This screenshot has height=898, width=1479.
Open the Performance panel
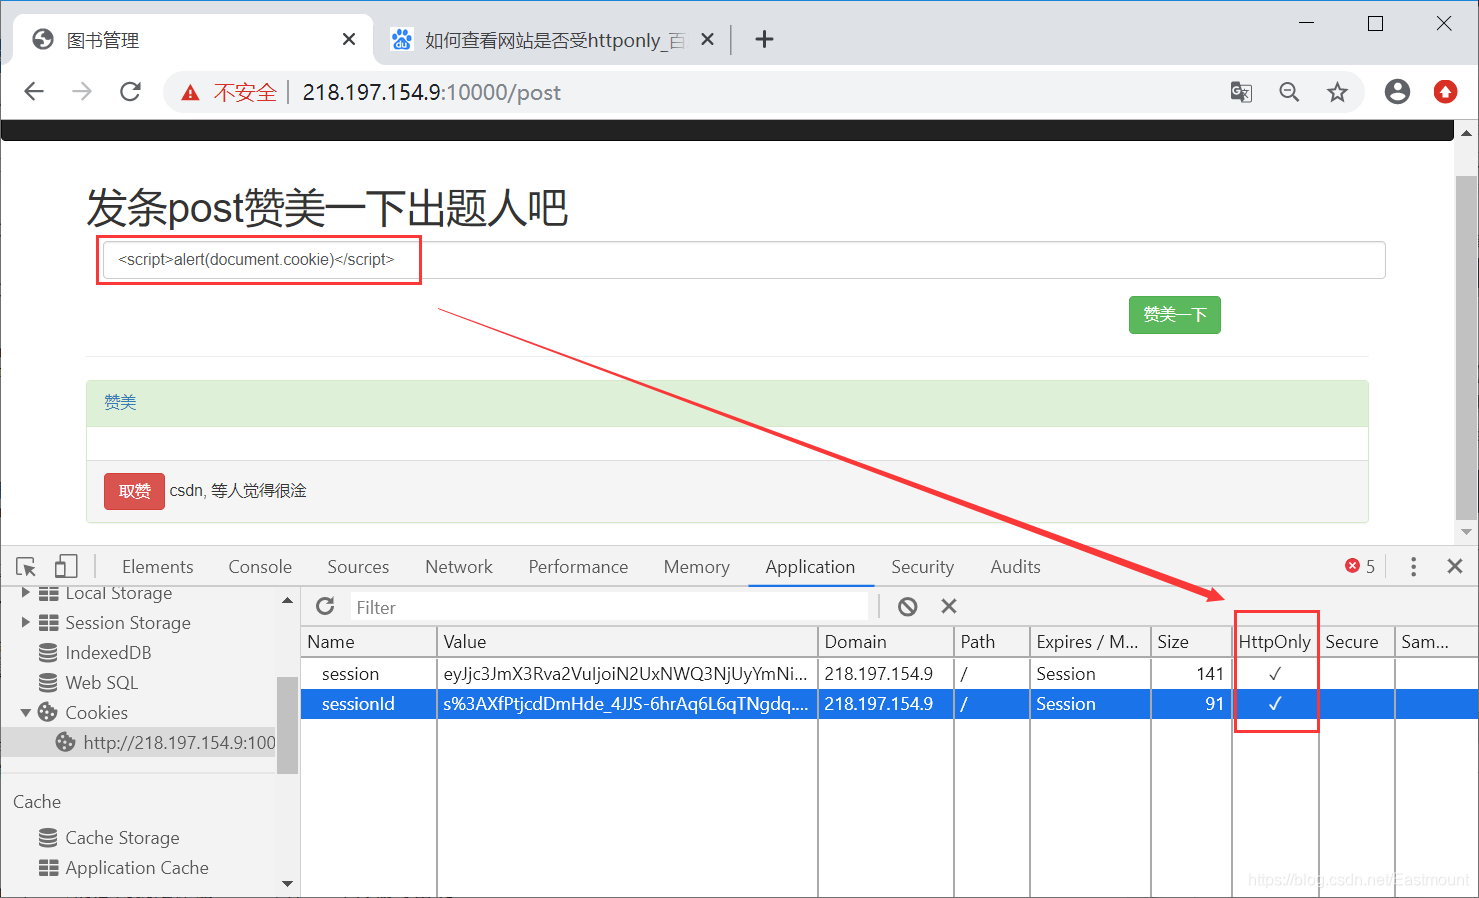point(578,567)
